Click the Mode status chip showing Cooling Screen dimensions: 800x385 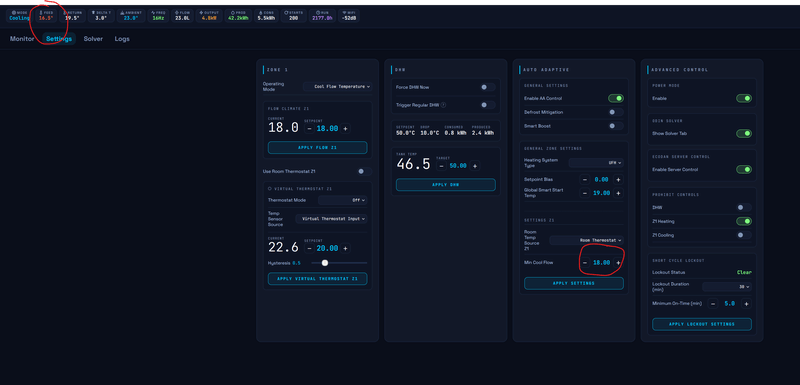click(20, 15)
